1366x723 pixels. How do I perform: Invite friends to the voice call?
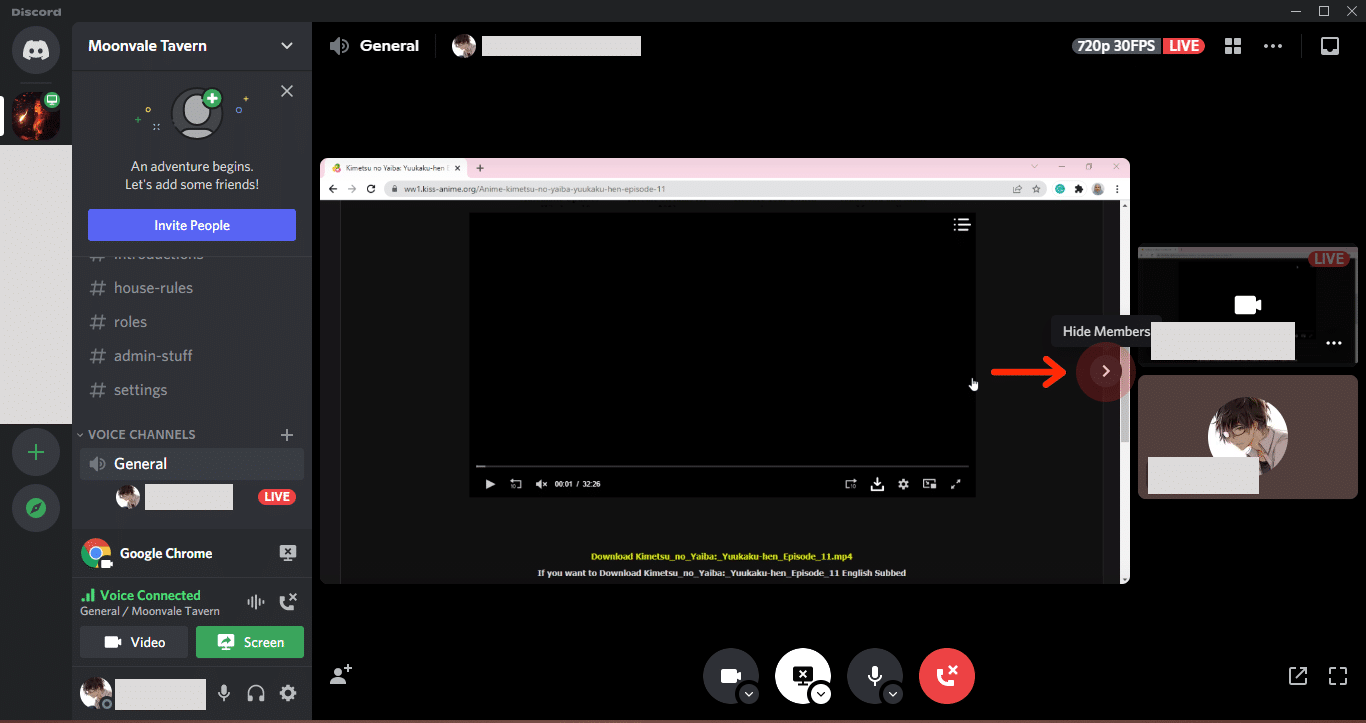[x=340, y=675]
